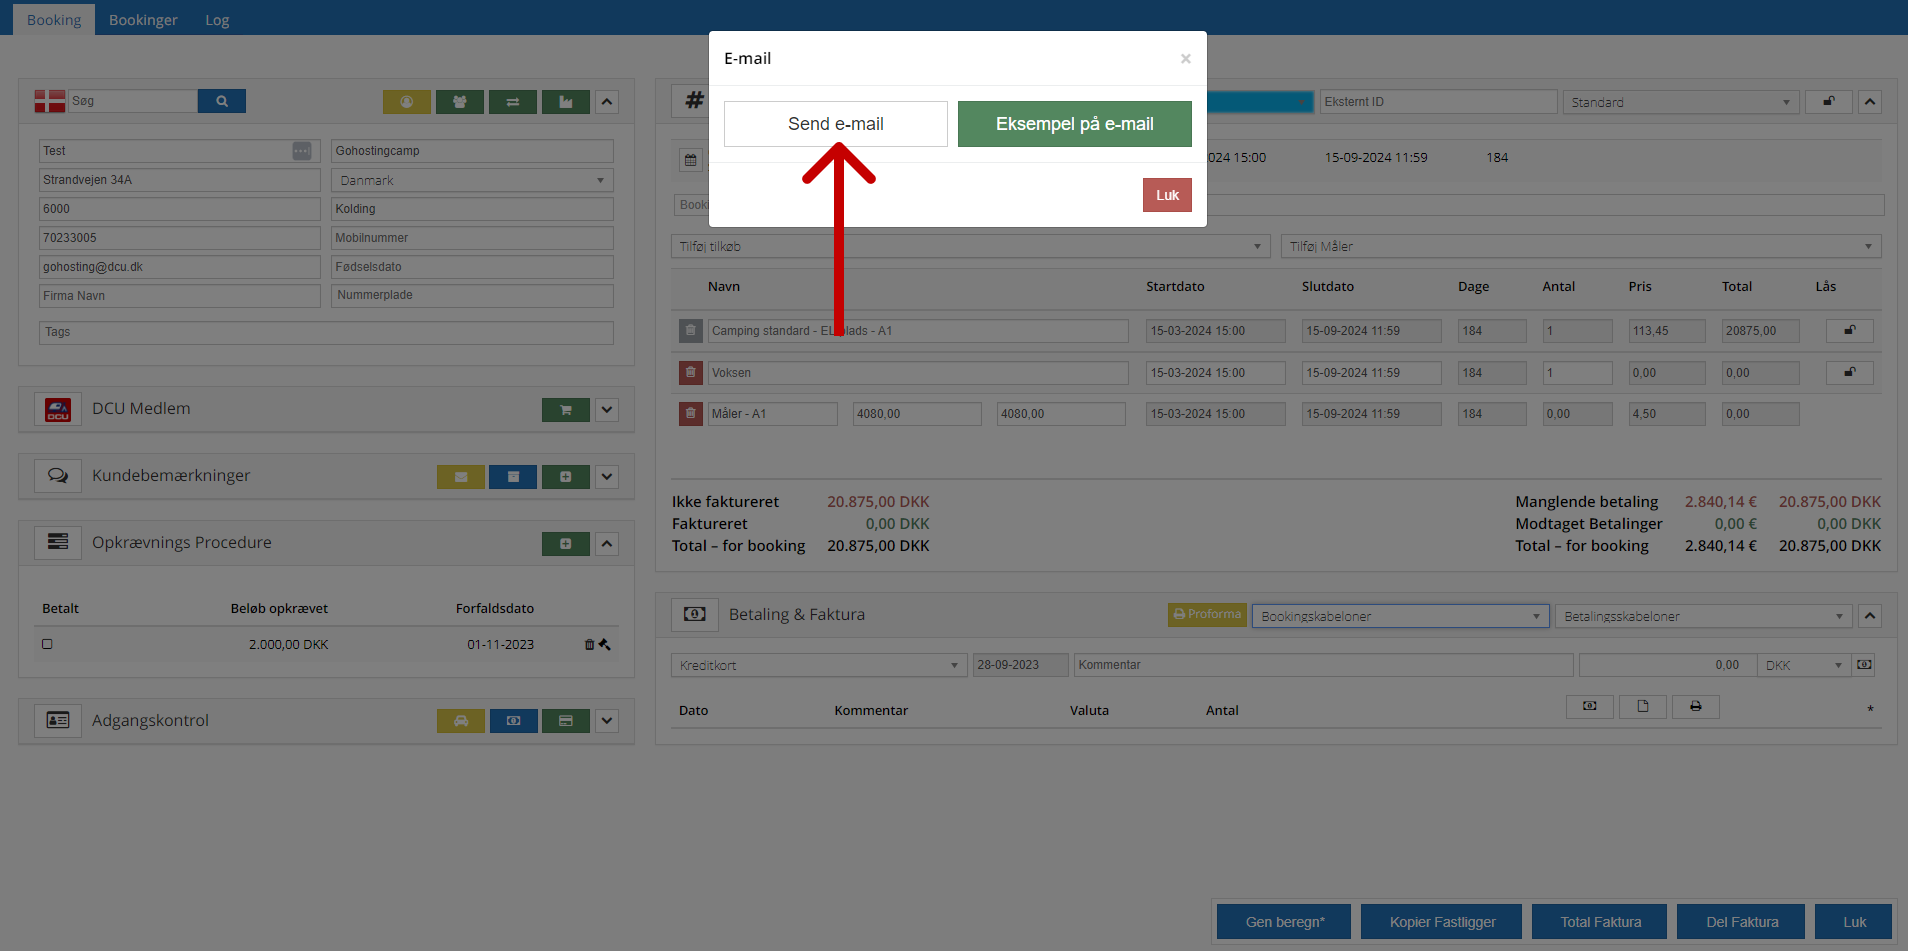
Task: Tick the Betalt checkbox for 2.000,00 DKK
Action: coord(47,644)
